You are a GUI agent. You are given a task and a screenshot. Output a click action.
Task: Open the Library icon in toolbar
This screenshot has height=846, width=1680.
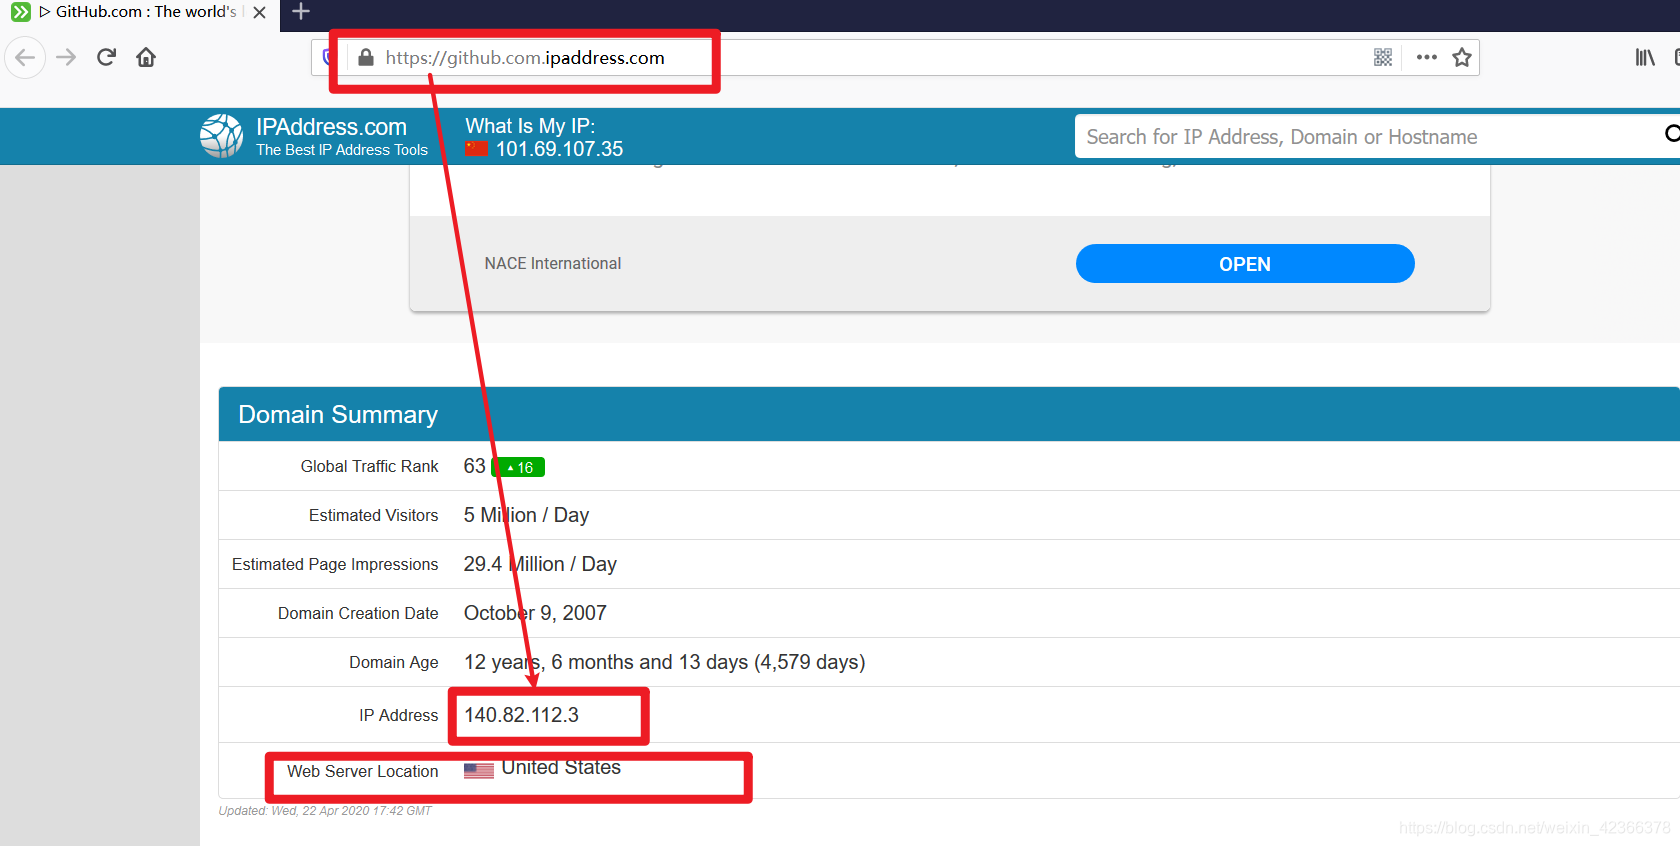point(1645,58)
